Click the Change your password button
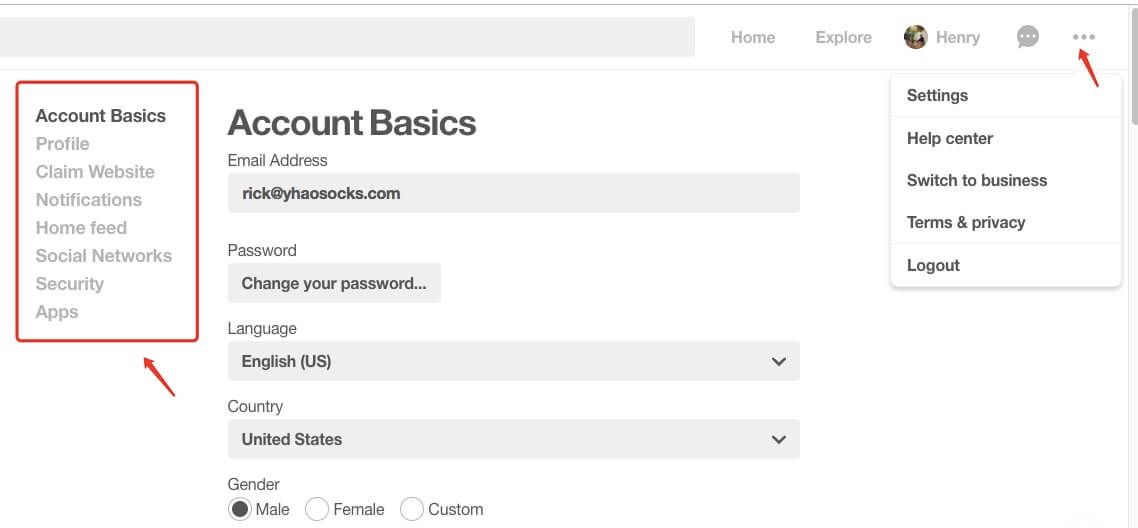1138x528 pixels. (x=334, y=283)
